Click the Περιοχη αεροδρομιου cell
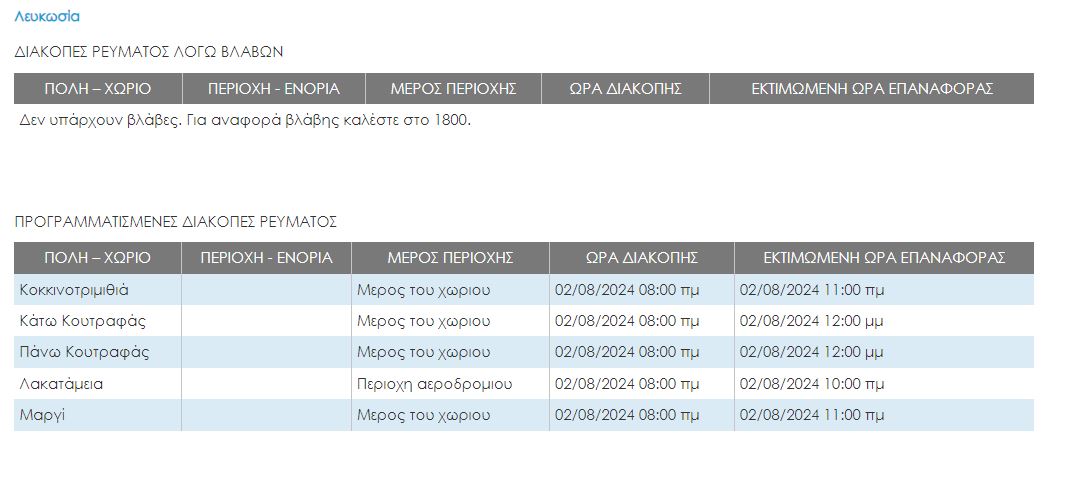 tap(450, 383)
